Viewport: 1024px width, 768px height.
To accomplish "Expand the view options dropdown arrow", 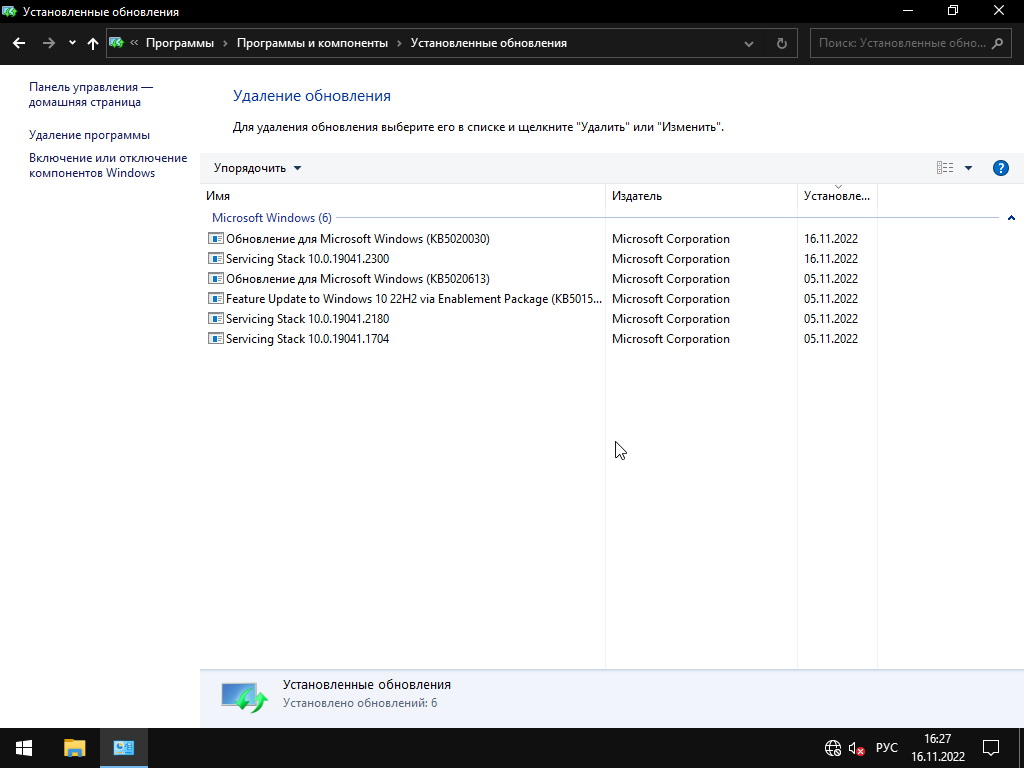I will (968, 168).
